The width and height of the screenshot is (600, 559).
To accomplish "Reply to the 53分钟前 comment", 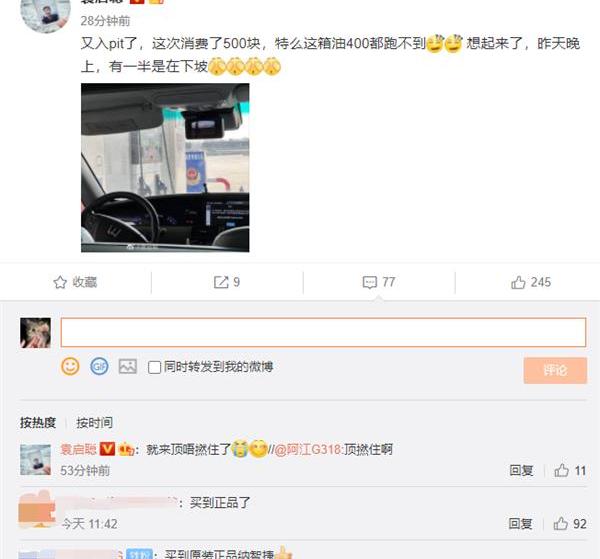I will tap(521, 471).
